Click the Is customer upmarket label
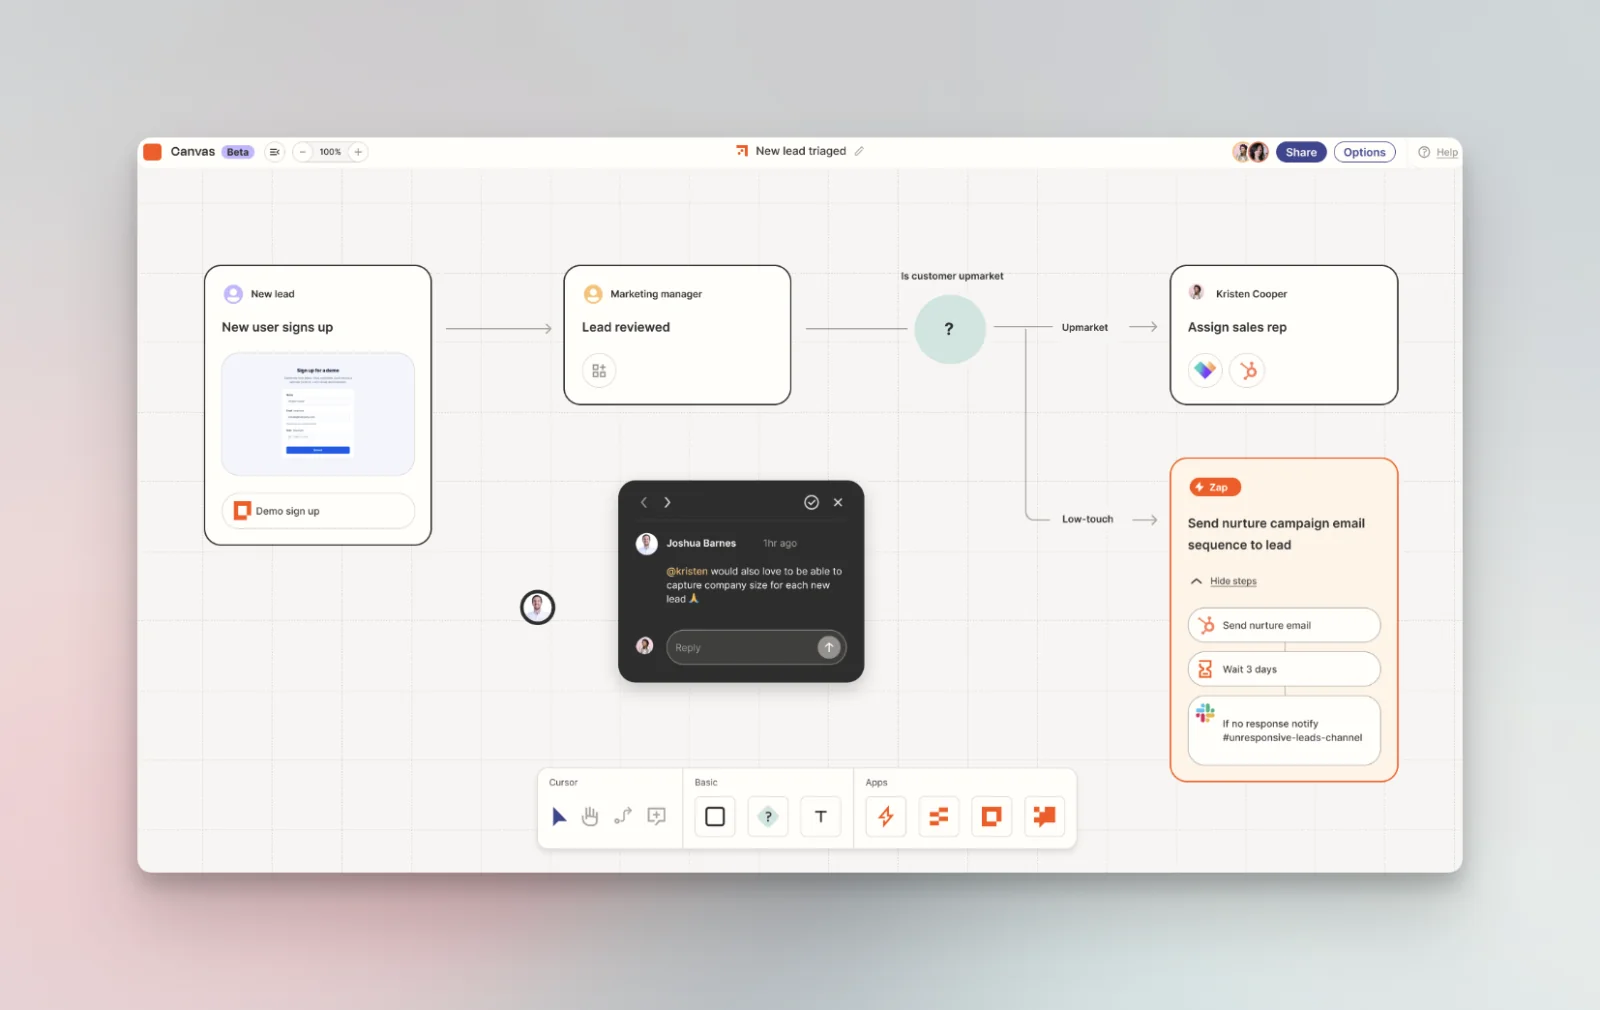1600x1010 pixels. (x=952, y=276)
